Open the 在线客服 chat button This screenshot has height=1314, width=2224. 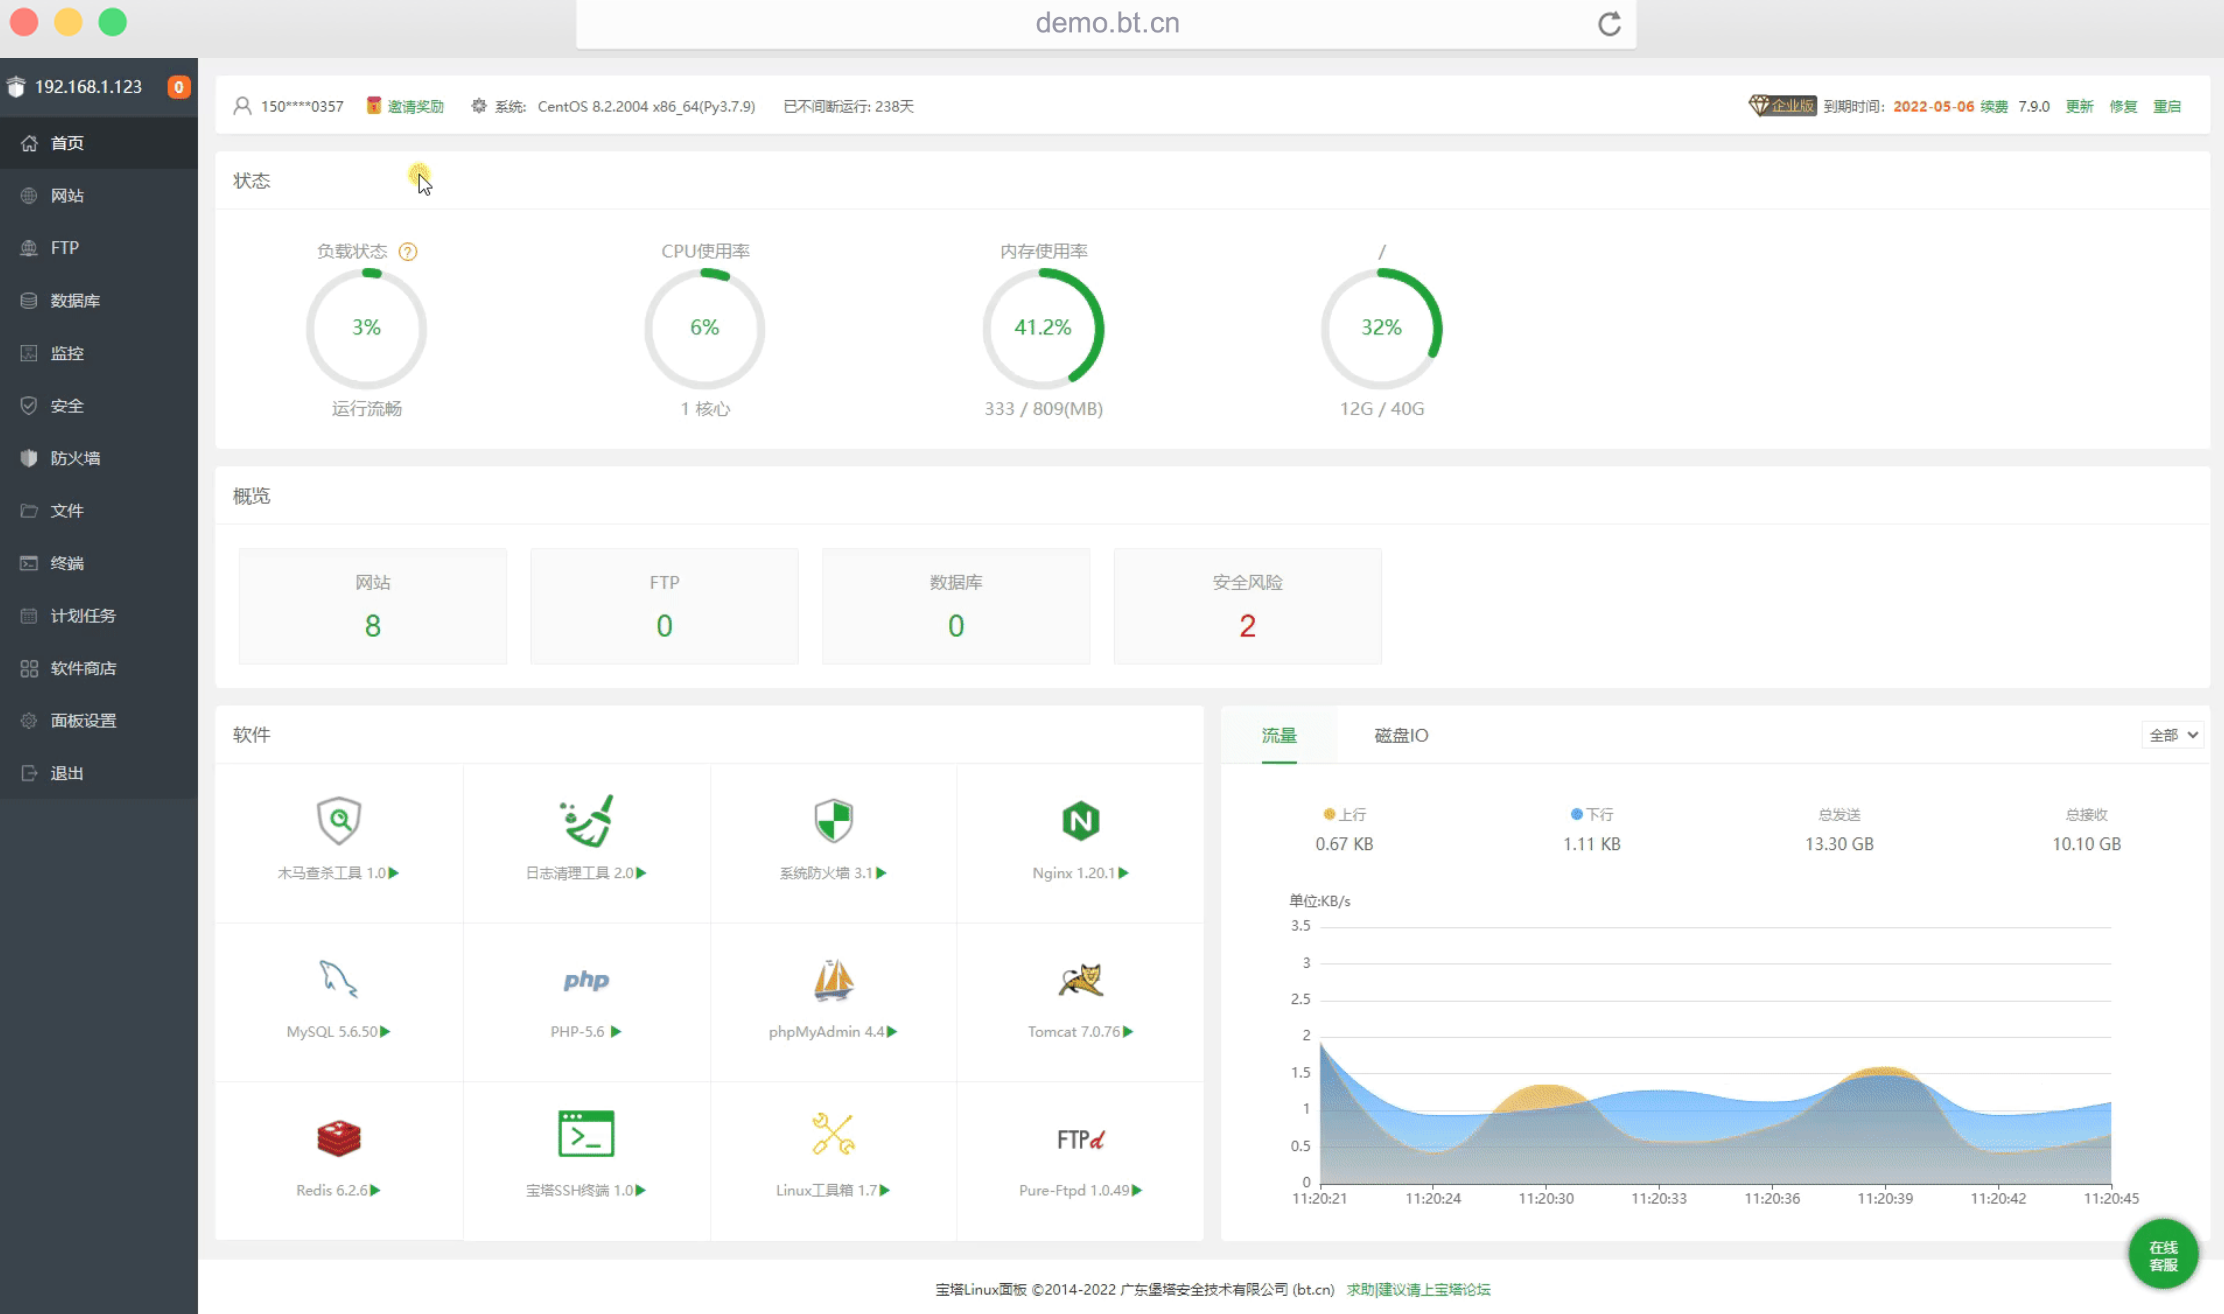tap(2163, 1256)
